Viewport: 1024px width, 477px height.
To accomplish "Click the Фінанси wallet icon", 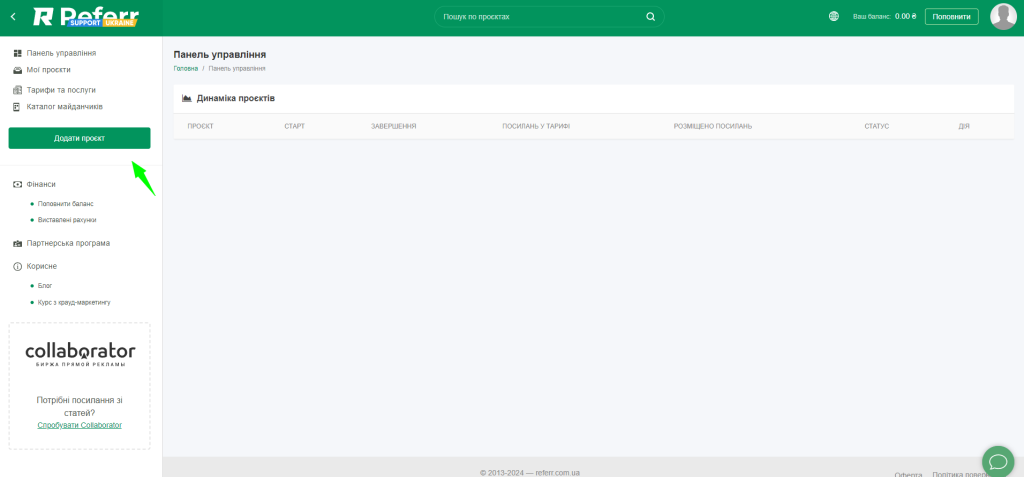I will (18, 185).
